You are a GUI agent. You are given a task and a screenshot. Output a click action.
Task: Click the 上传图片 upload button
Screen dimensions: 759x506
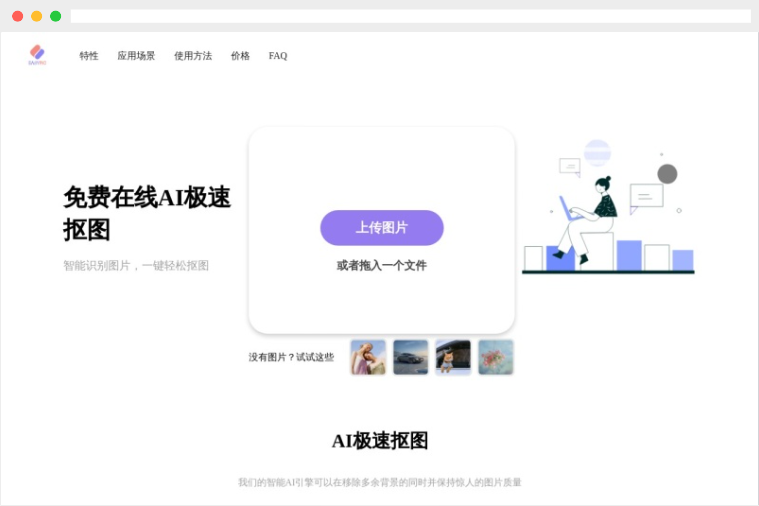tap(381, 228)
